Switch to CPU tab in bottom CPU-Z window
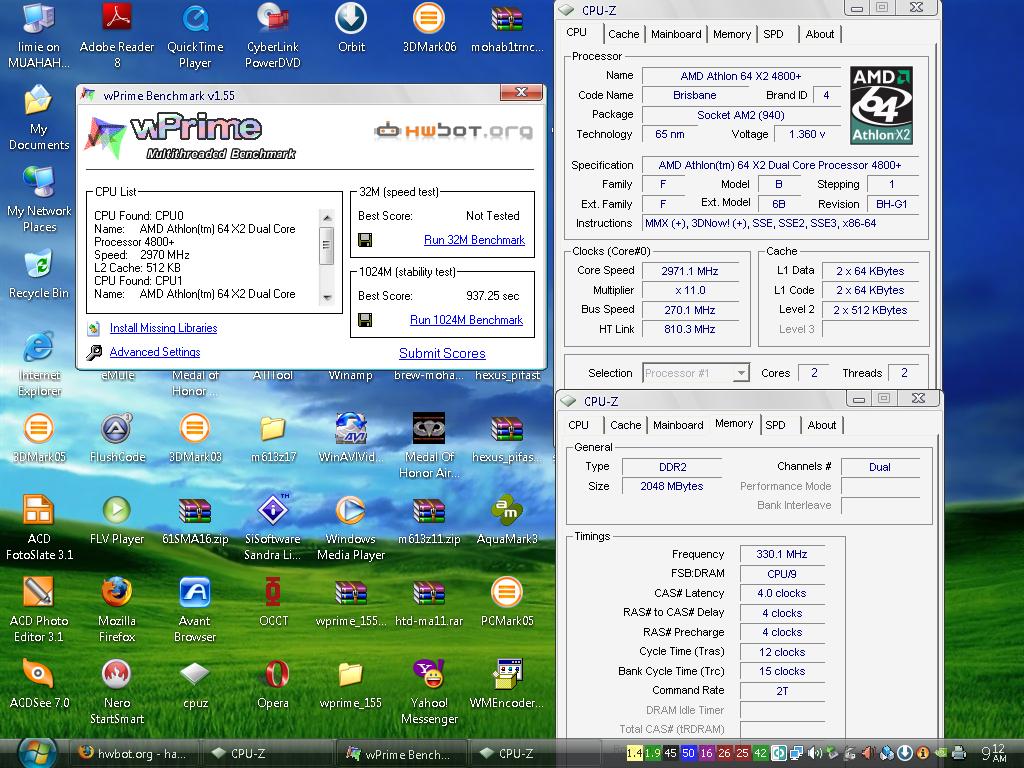The width and height of the screenshot is (1024, 768). 578,425
